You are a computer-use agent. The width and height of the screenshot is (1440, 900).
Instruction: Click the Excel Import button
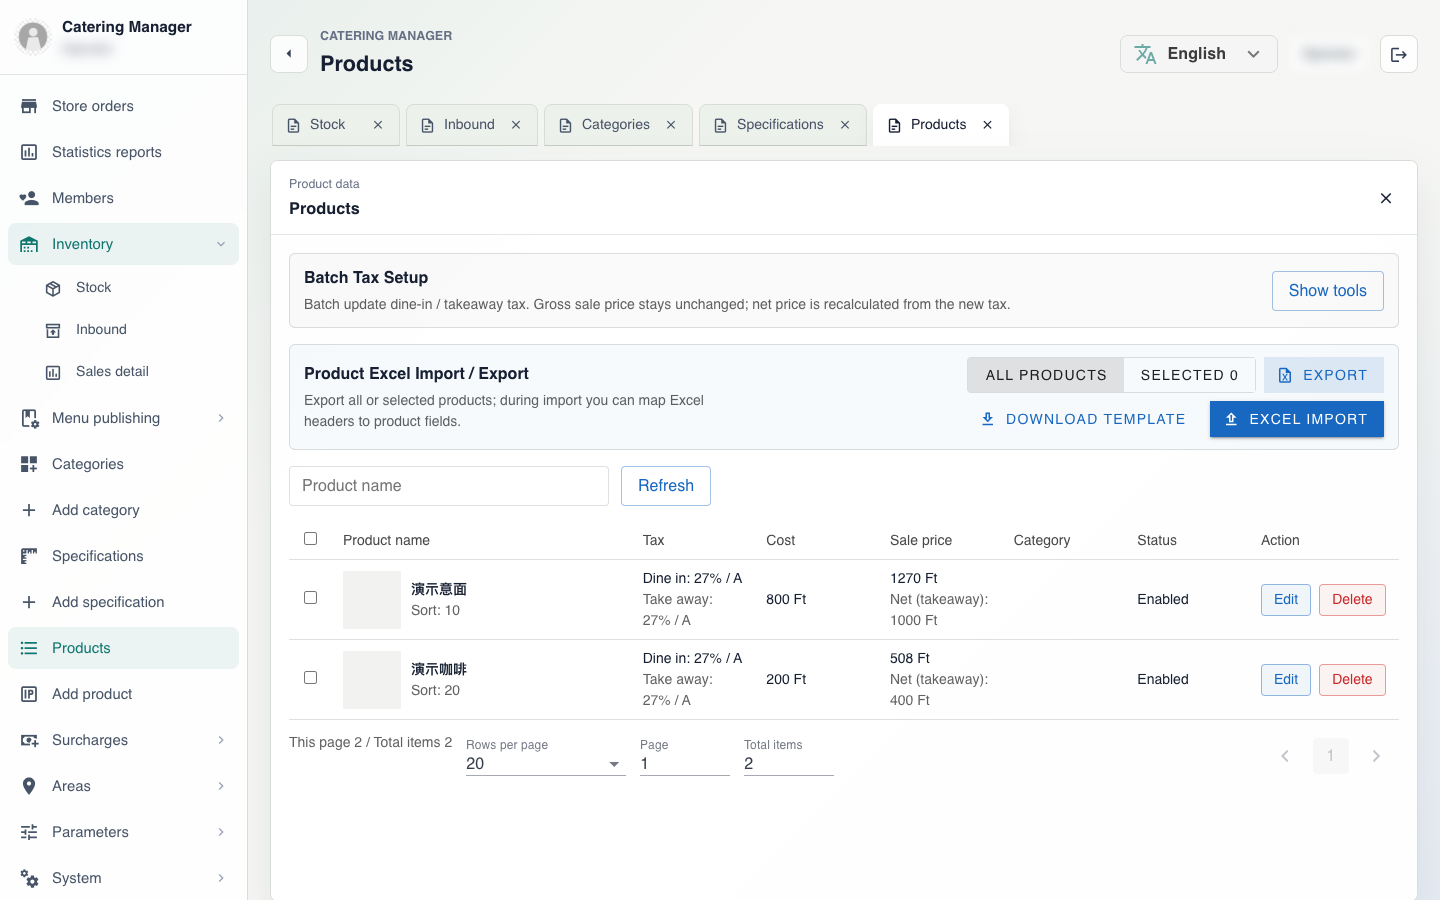pyautogui.click(x=1297, y=419)
